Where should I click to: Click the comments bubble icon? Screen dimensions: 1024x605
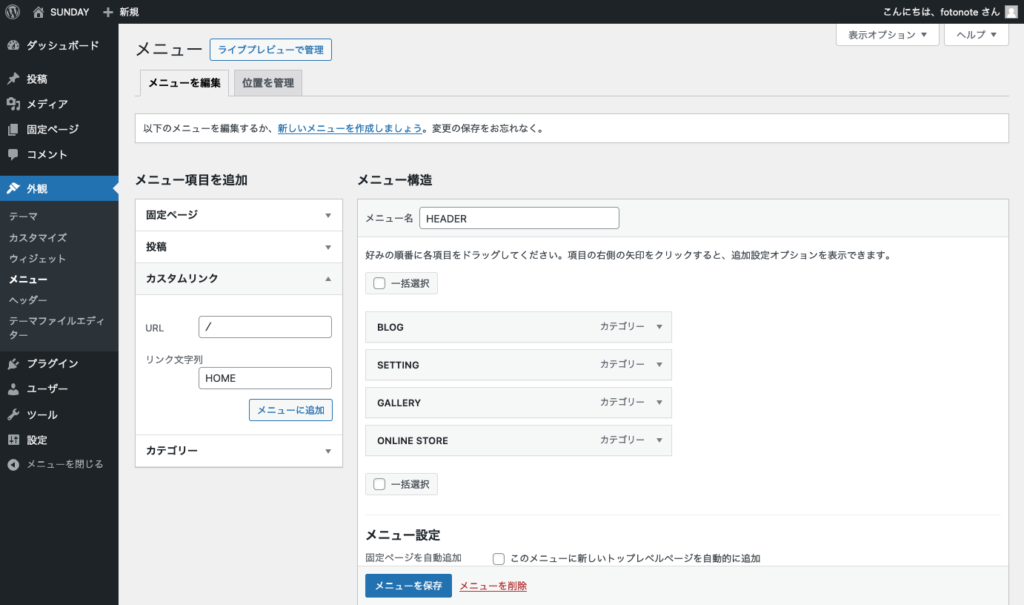pyautogui.click(x=13, y=155)
